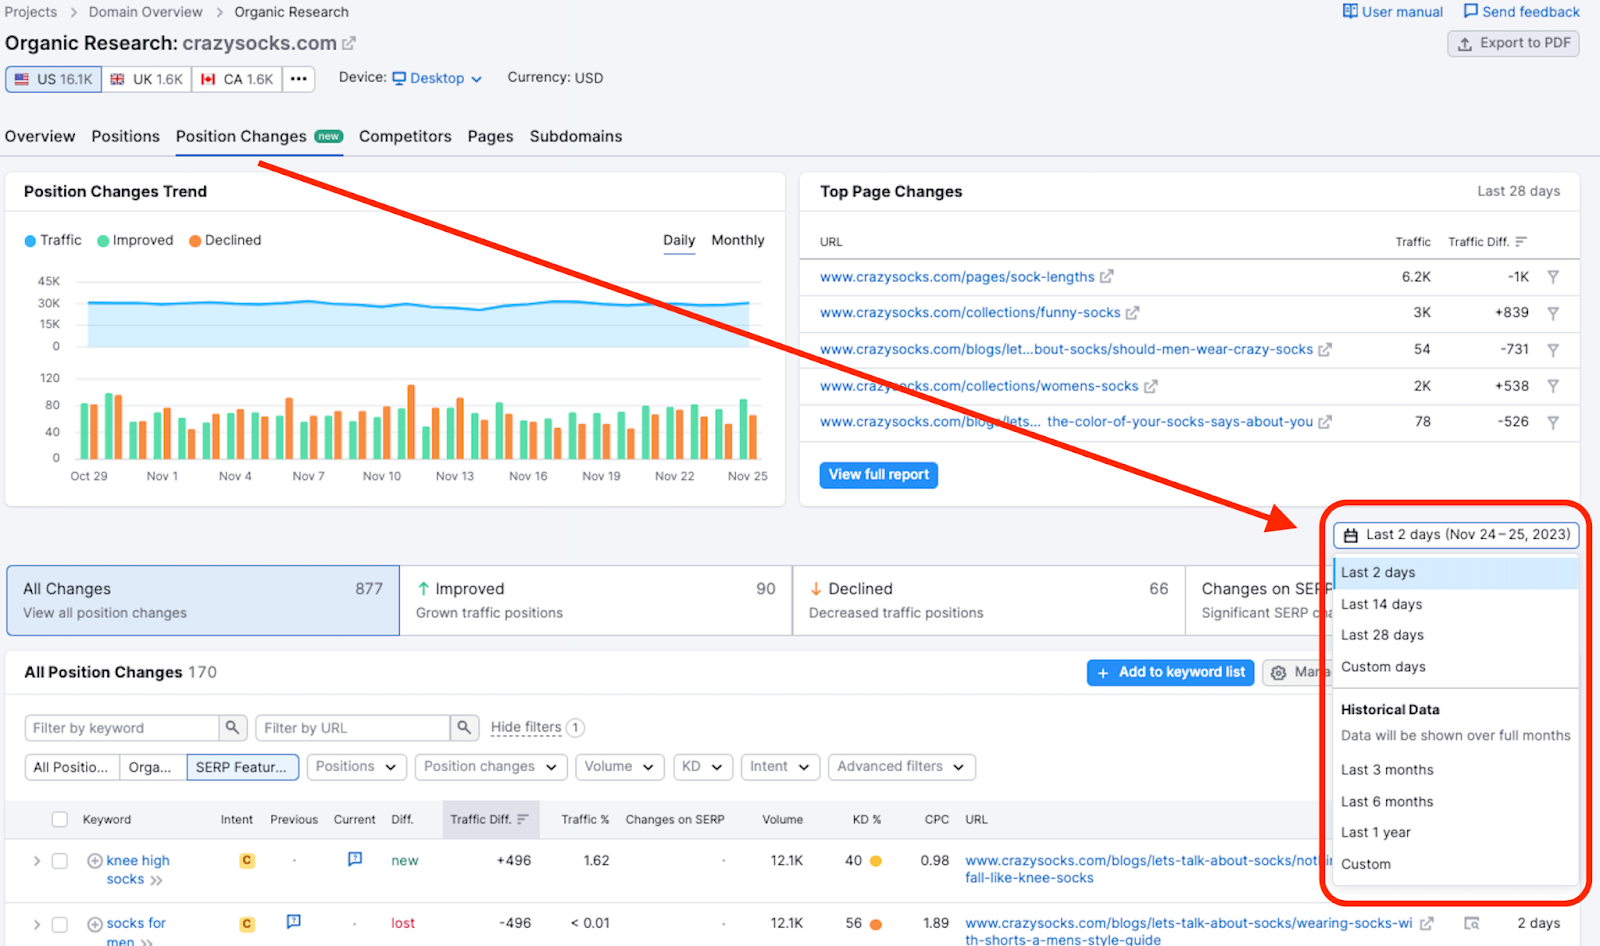This screenshot has height=946, width=1600.
Task: Tick checkbox for socks for men row
Action: click(60, 925)
